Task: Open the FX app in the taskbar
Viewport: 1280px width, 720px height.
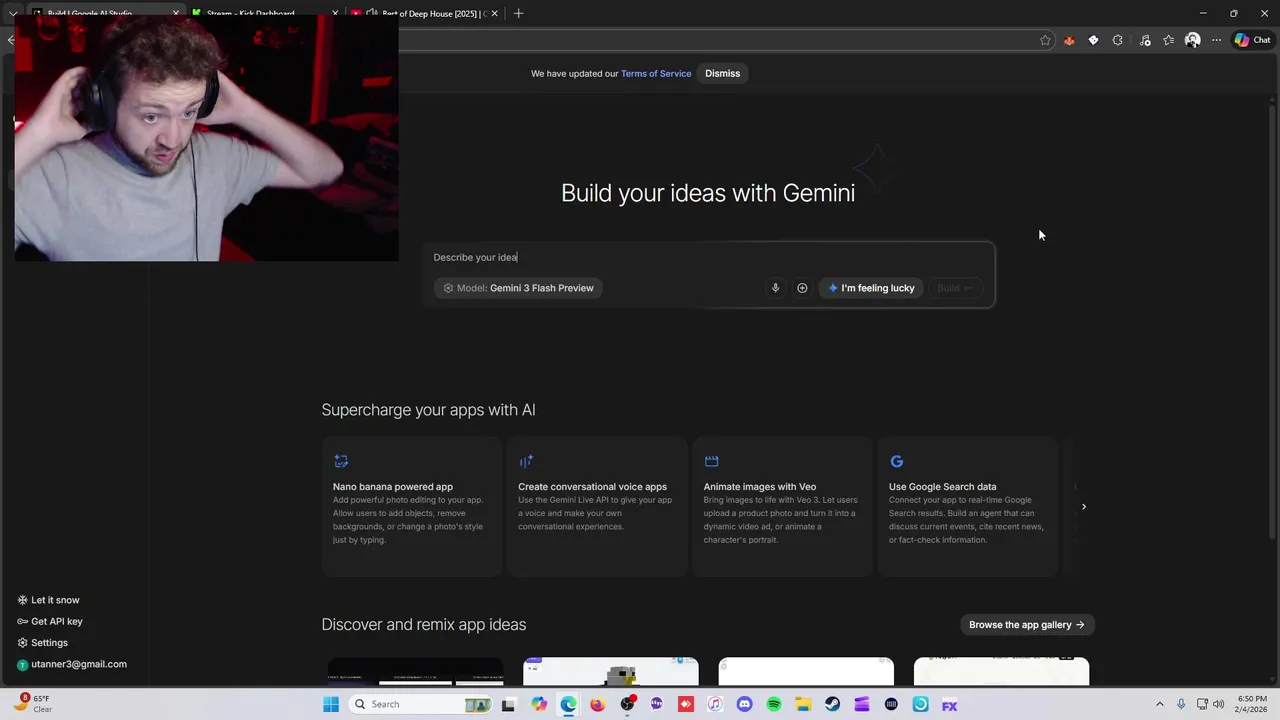Action: (949, 704)
